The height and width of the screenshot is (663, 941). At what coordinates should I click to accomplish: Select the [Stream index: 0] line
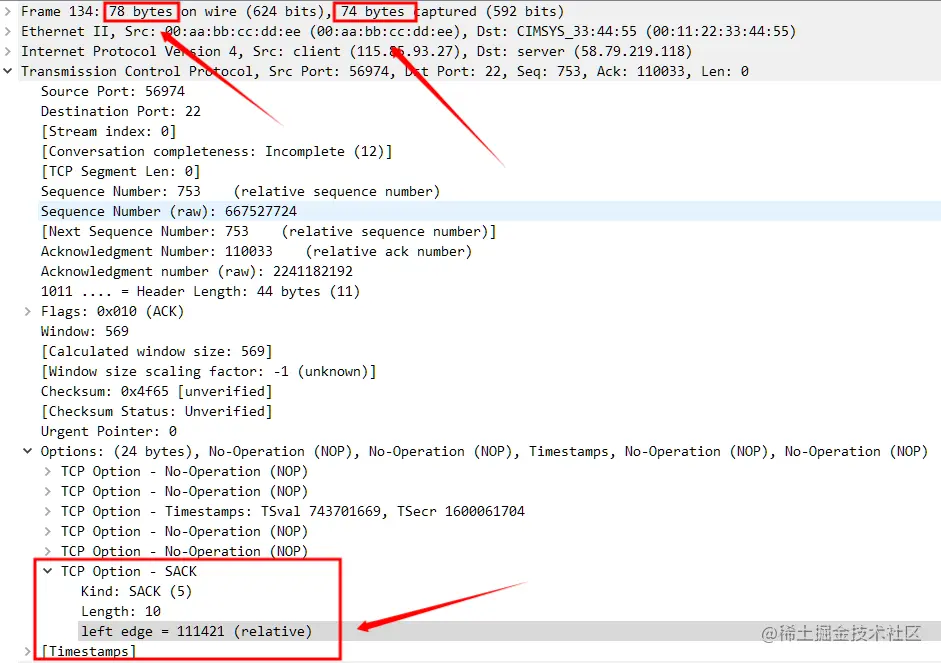[x=109, y=131]
